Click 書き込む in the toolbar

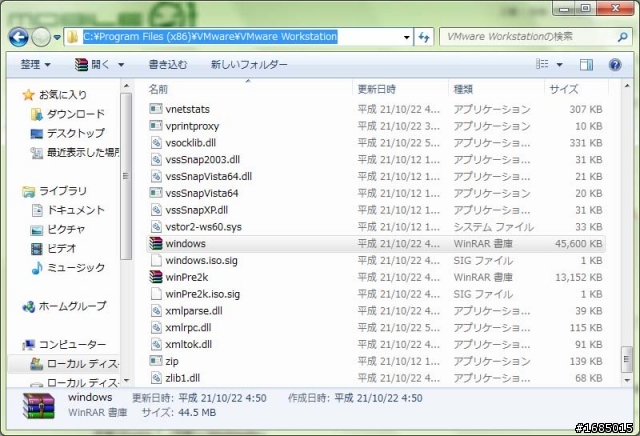coord(168,65)
